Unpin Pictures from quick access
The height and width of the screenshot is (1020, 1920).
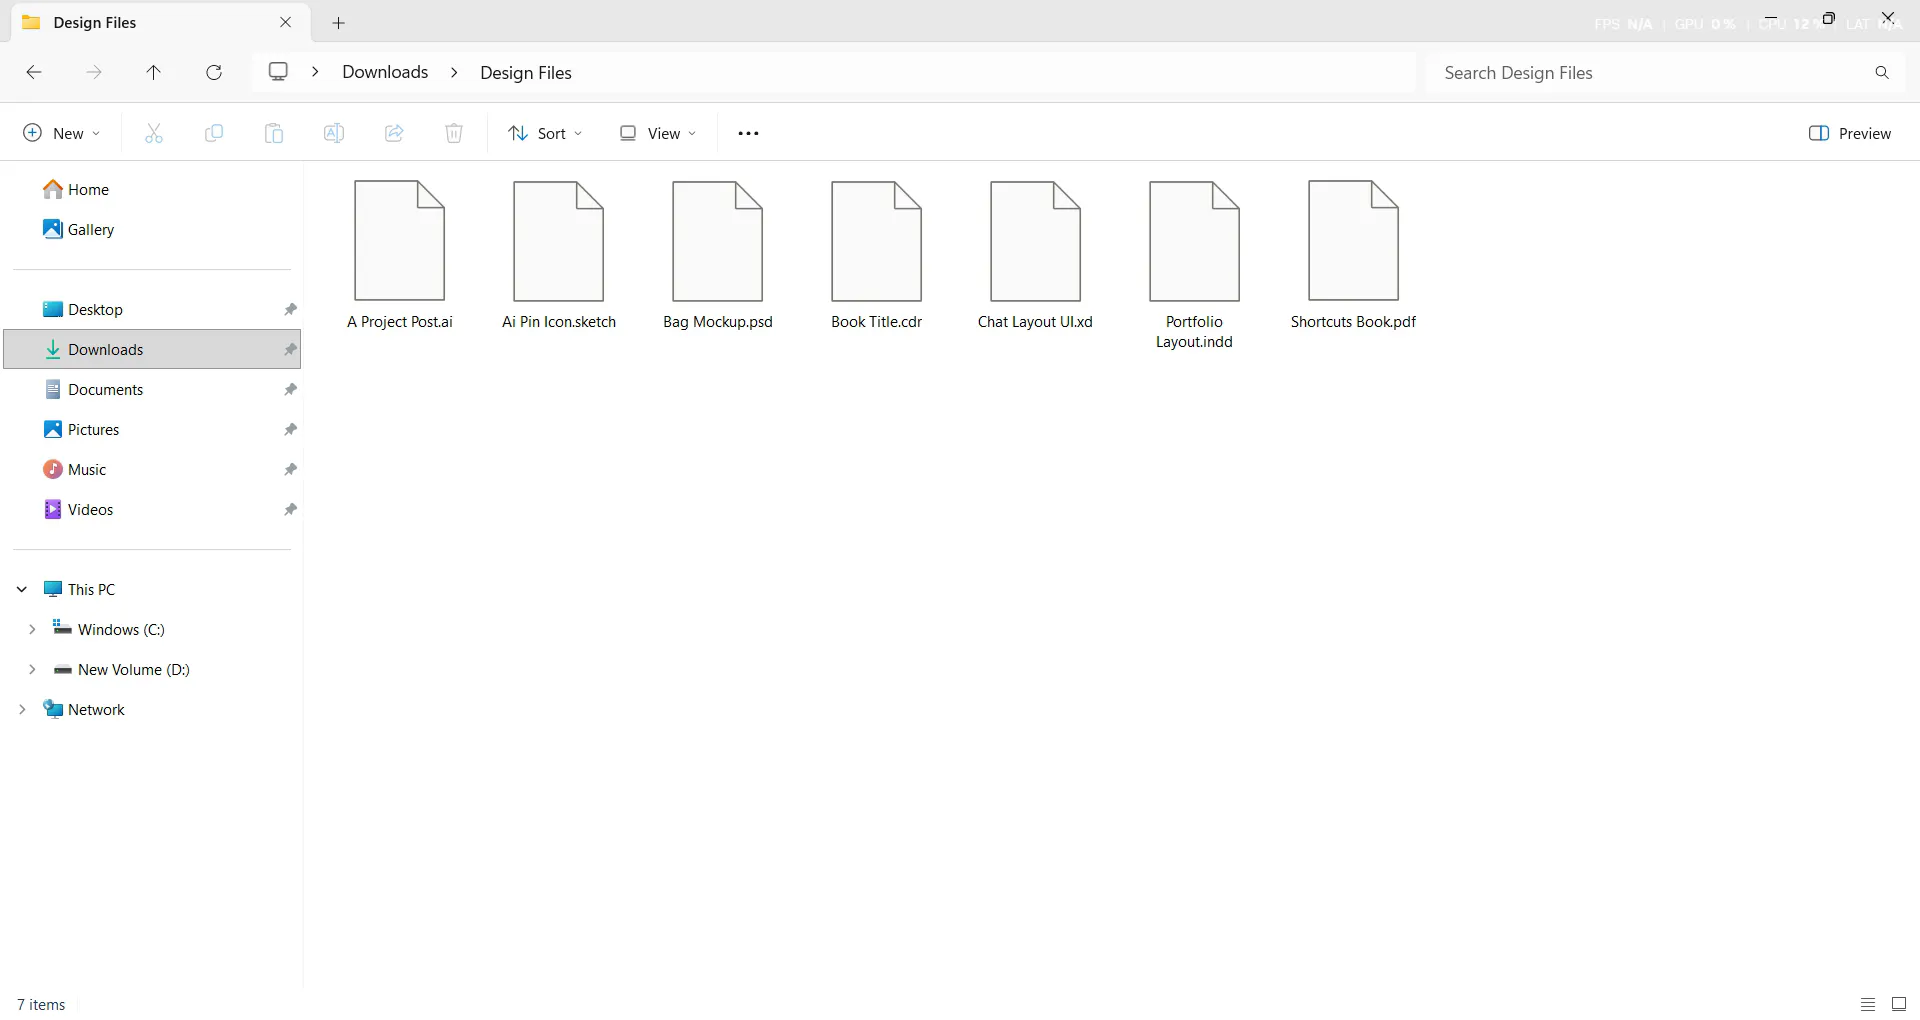(x=290, y=429)
